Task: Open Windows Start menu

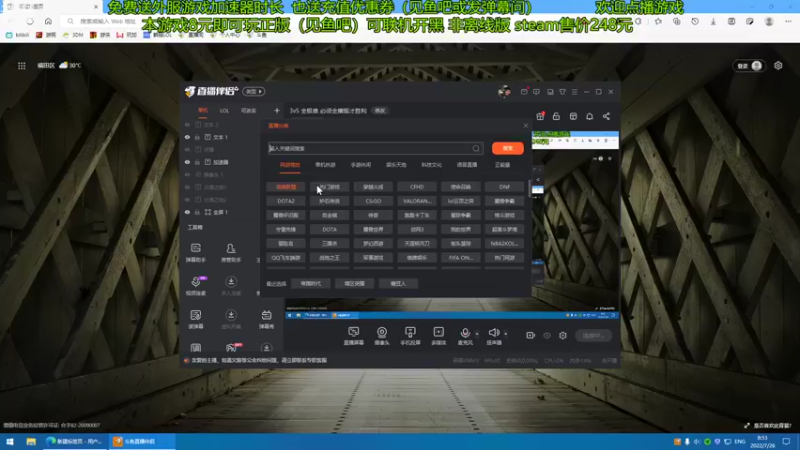Action: pyautogui.click(x=10, y=441)
